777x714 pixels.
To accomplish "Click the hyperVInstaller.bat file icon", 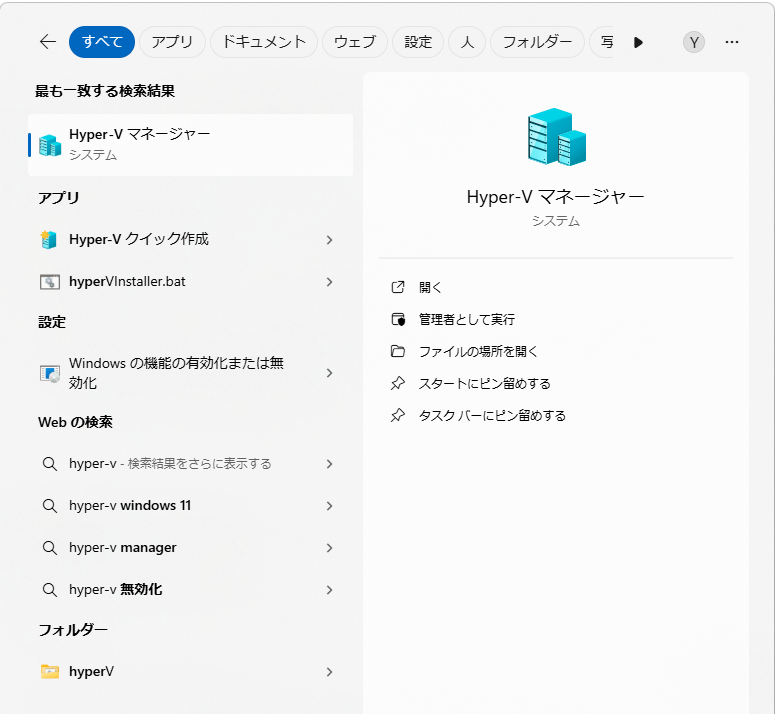I will click(x=50, y=282).
